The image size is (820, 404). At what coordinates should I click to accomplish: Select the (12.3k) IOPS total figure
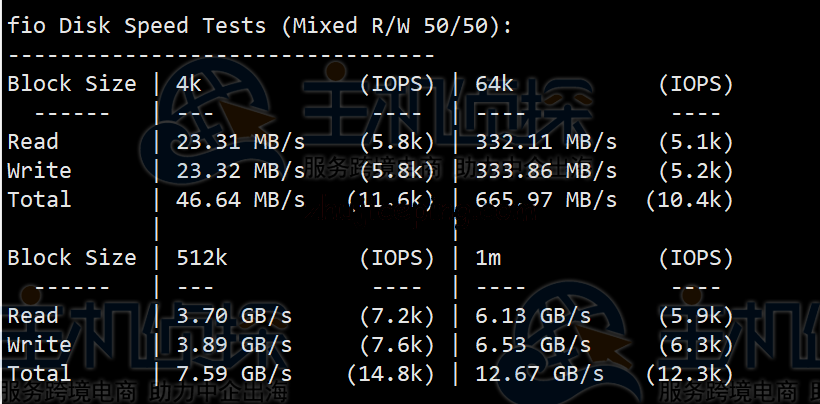click(690, 374)
